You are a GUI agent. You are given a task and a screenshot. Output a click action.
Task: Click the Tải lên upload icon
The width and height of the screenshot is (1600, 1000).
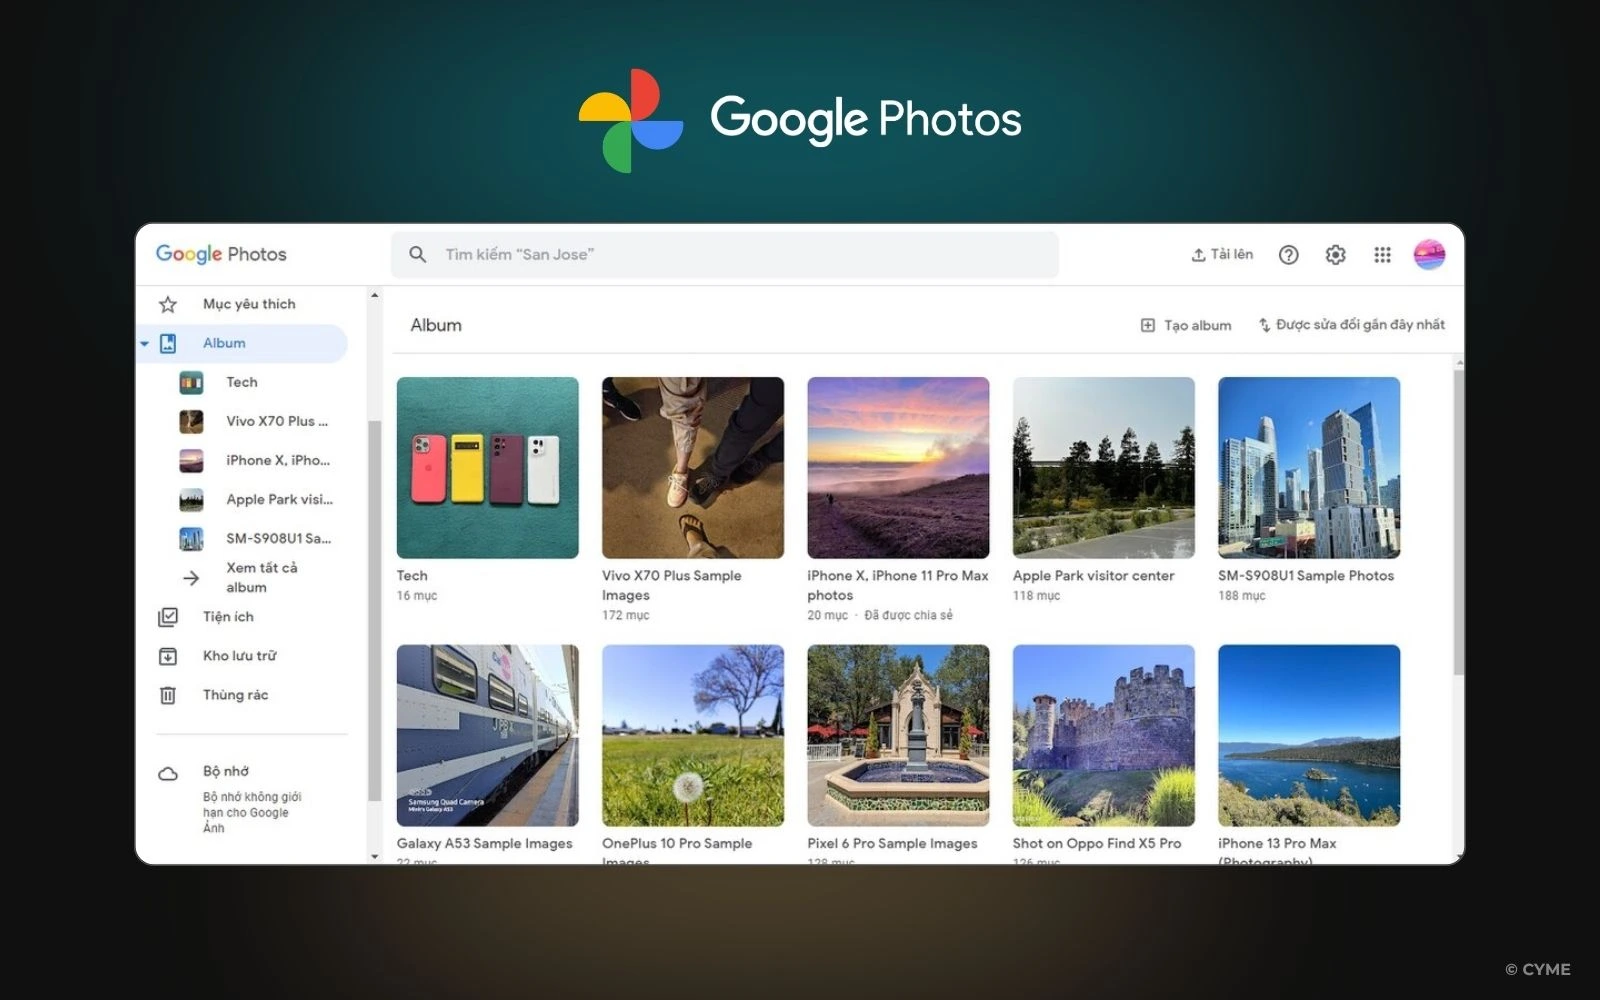click(1199, 254)
